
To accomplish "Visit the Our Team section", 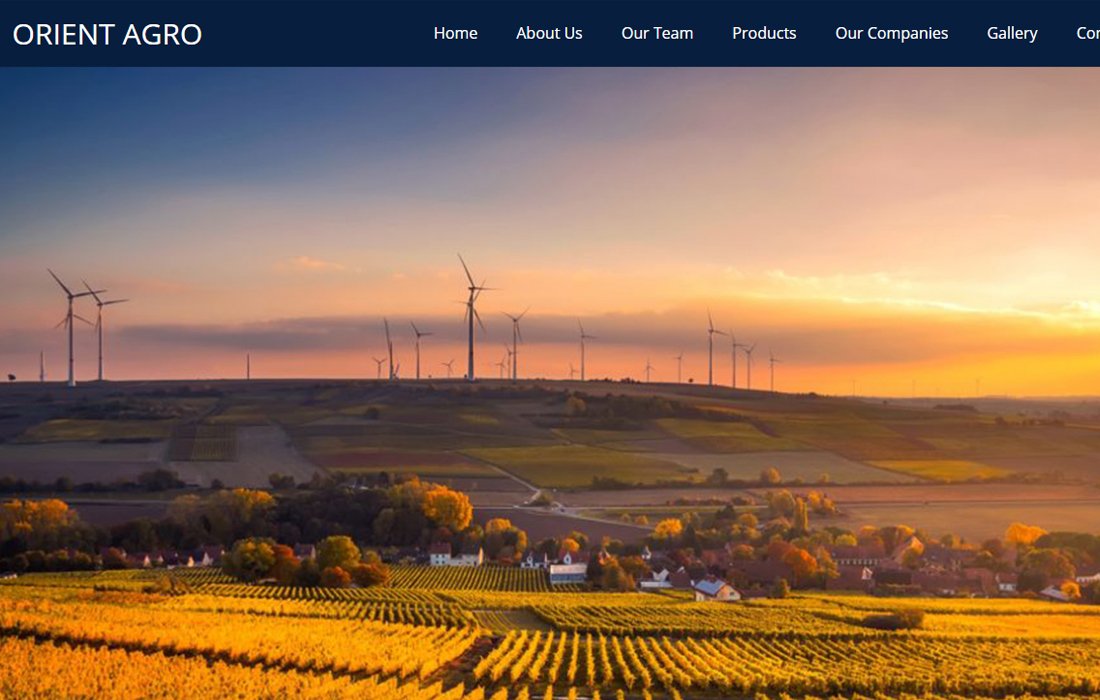I will click(657, 33).
